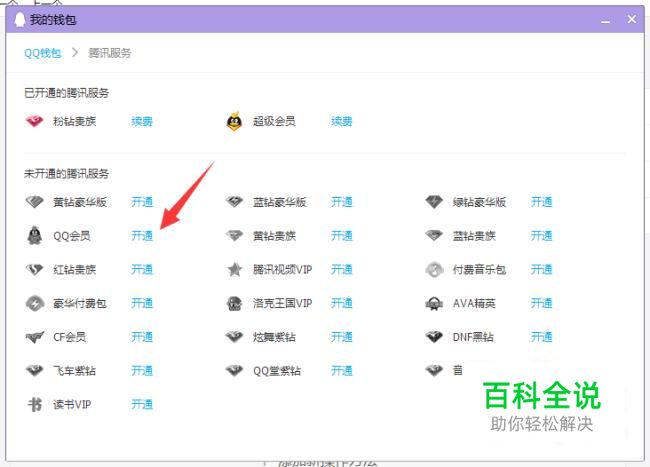Click the 已开通的腾讯服务 section heading

coord(66,93)
